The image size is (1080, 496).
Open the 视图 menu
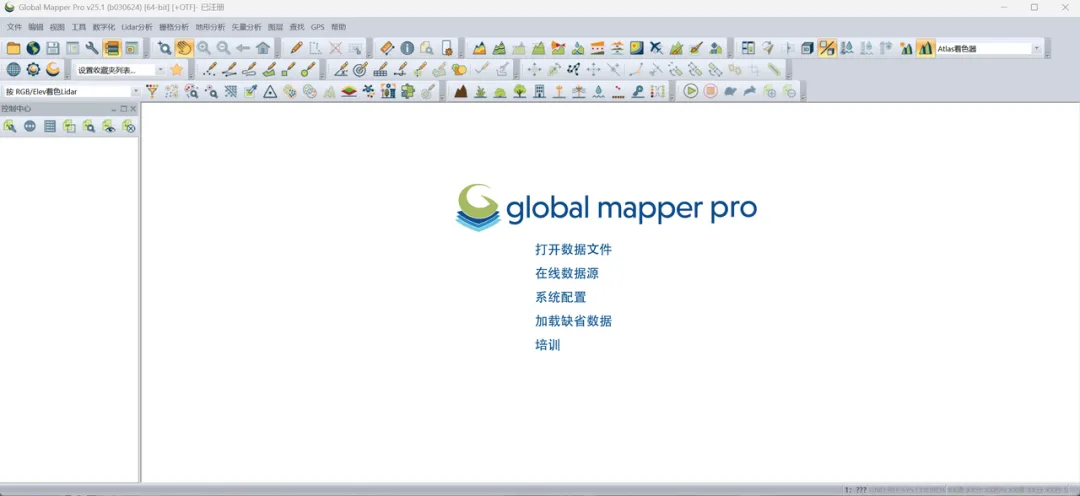tap(57, 27)
